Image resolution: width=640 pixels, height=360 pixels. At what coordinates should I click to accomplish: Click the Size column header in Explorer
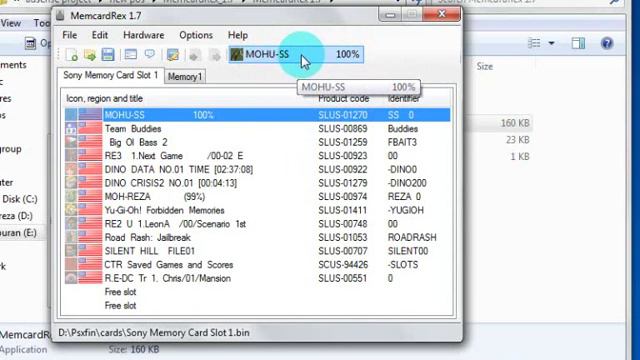484,66
